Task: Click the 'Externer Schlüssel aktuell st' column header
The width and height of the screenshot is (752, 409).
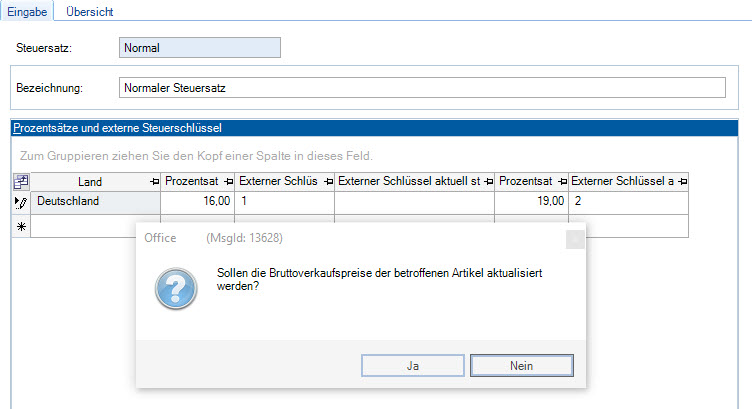Action: (408, 181)
